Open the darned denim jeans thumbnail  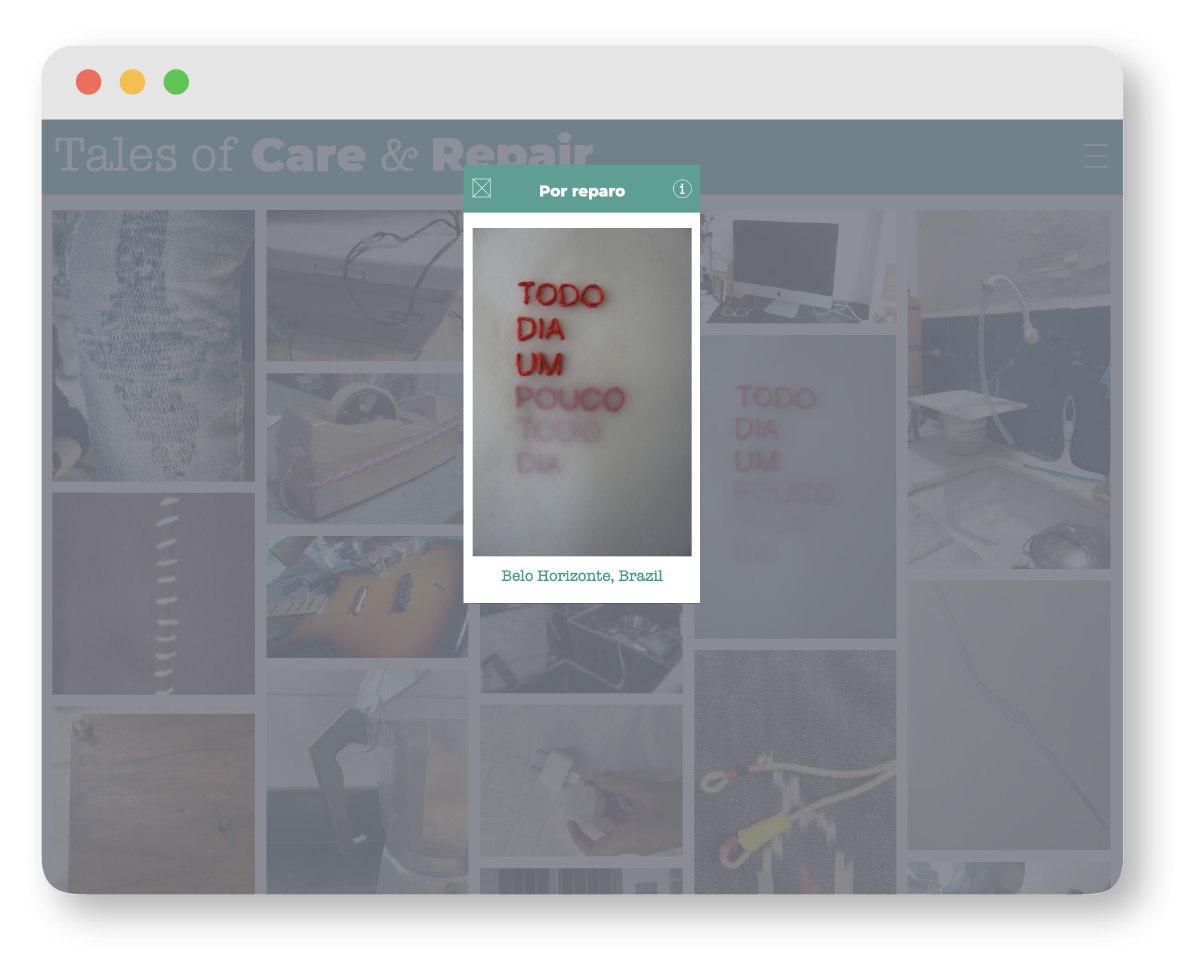click(153, 346)
